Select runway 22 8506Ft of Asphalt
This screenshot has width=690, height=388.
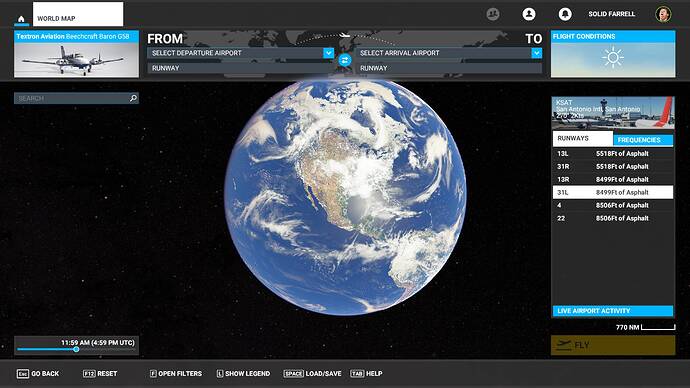click(613, 218)
